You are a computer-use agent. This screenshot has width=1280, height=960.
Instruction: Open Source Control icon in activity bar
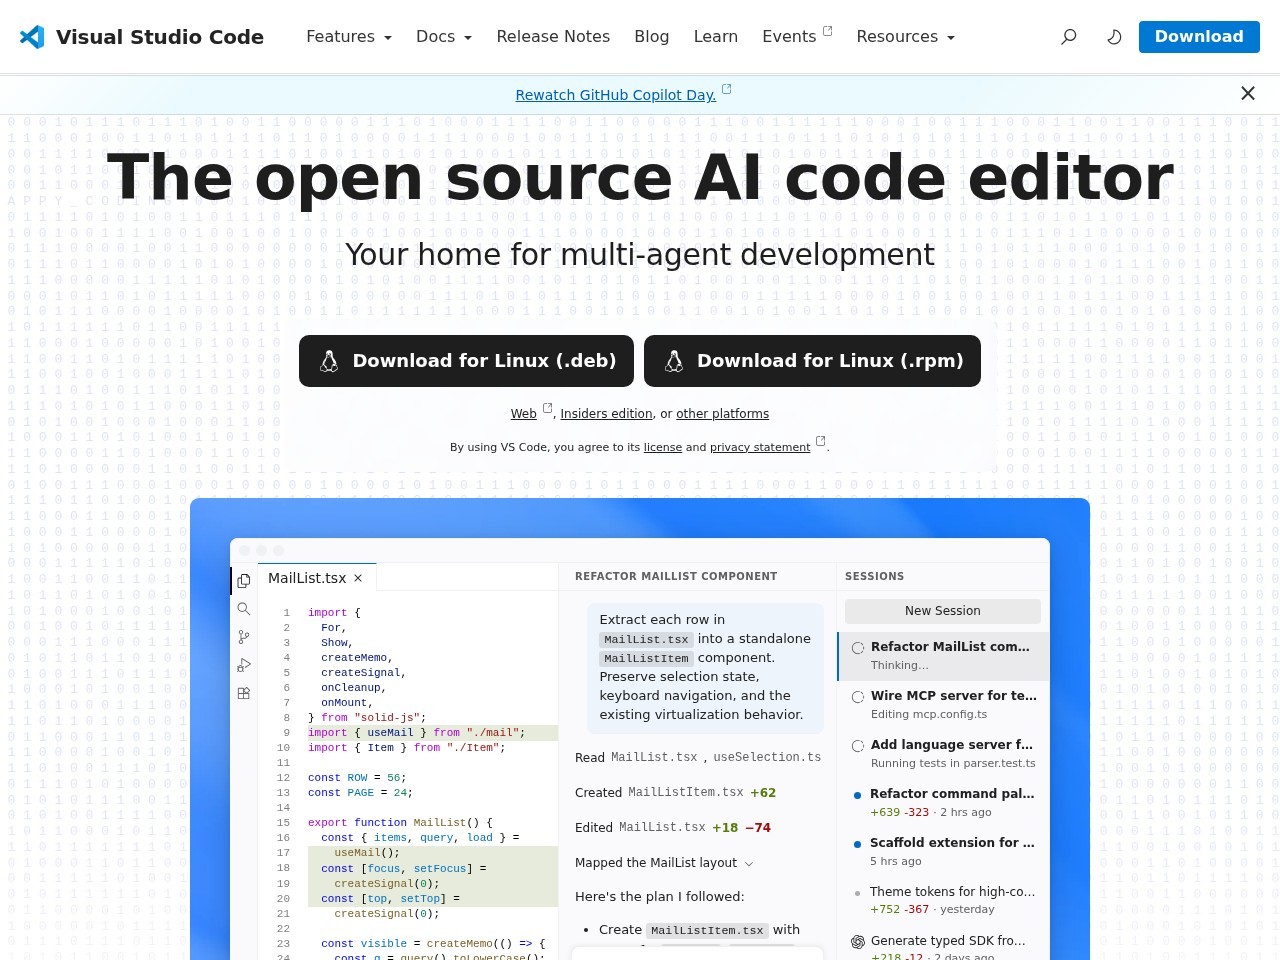[244, 636]
